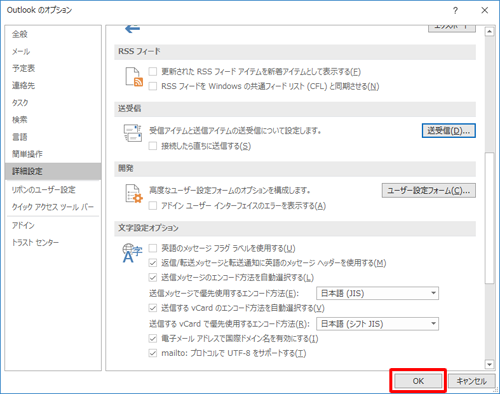The width and height of the screenshot is (500, 394).
Task: Open リボンのユーザー設定 category
Action: click(53, 190)
